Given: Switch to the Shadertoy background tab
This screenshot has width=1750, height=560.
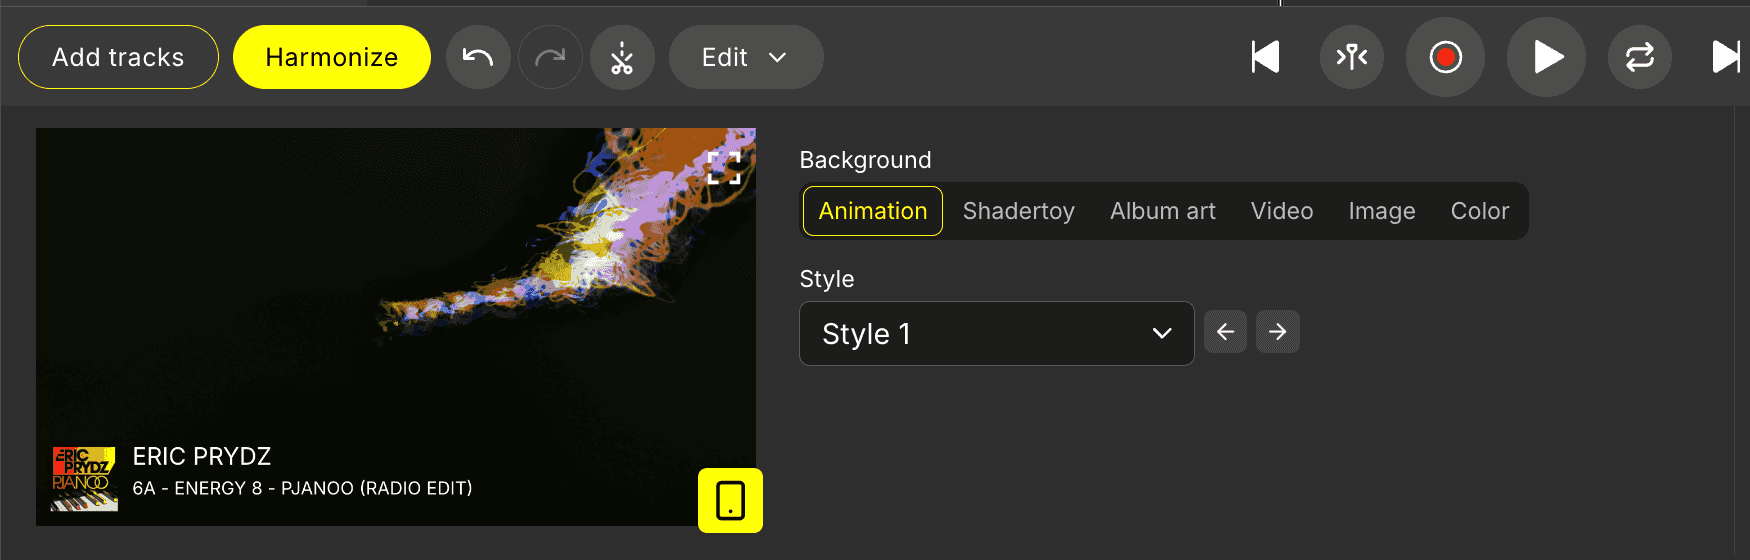Looking at the screenshot, I should [1019, 211].
